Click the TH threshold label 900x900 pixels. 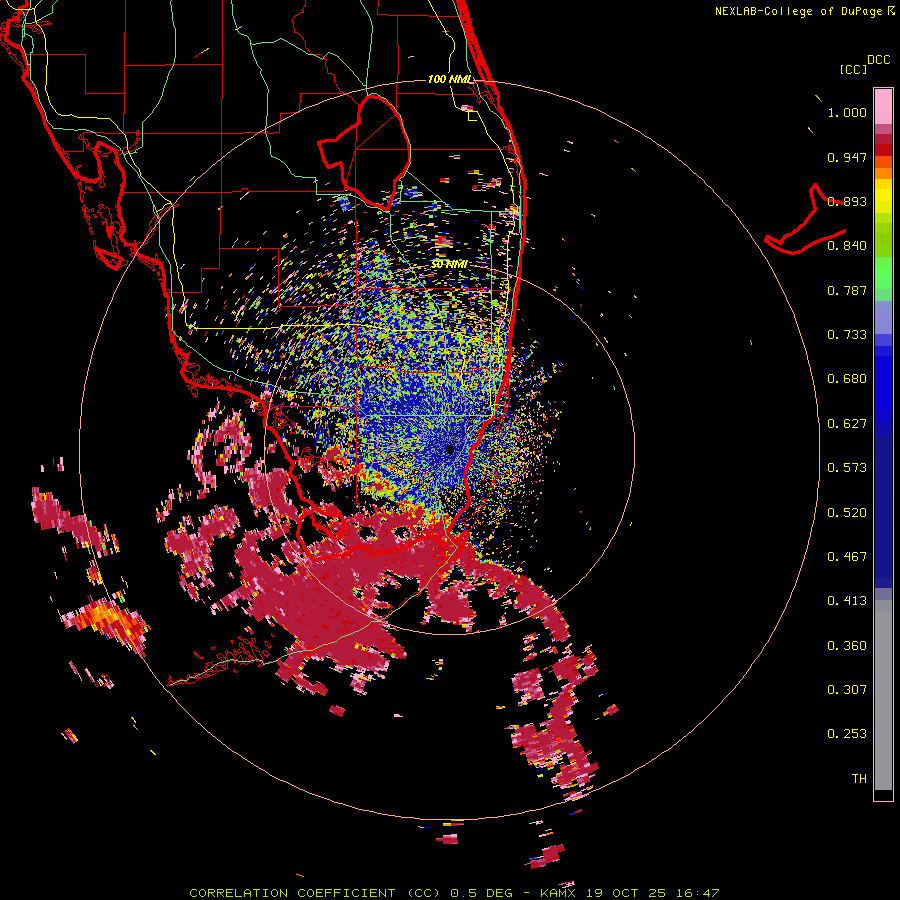pyautogui.click(x=859, y=779)
